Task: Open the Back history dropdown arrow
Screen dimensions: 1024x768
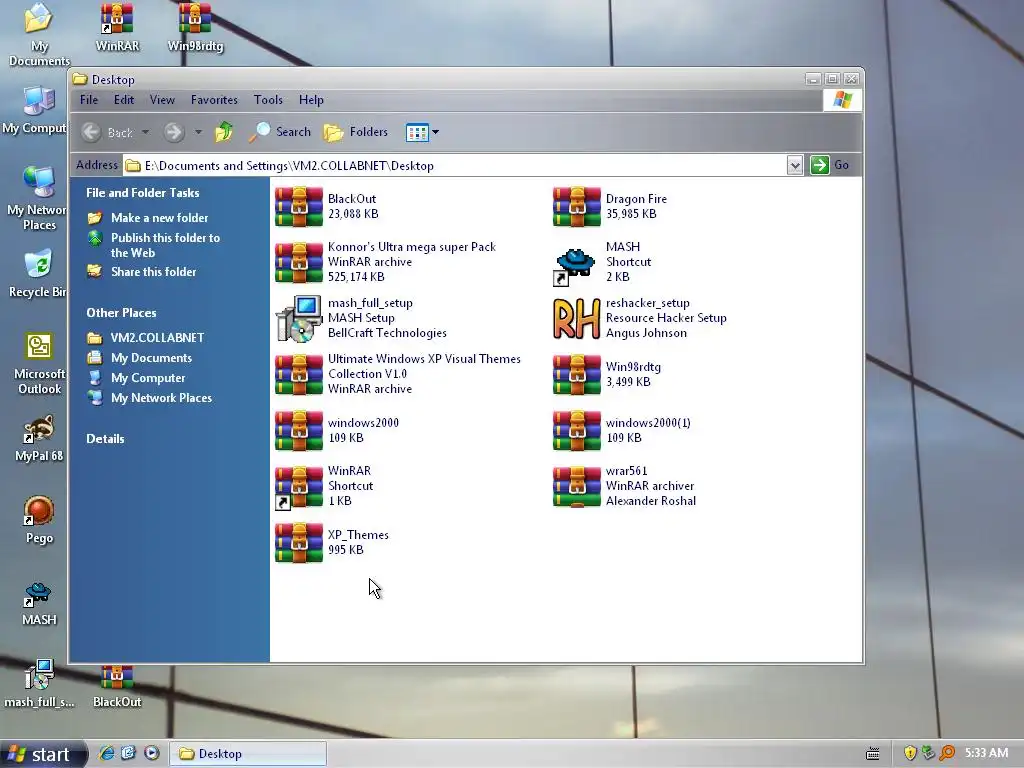Action: [146, 133]
